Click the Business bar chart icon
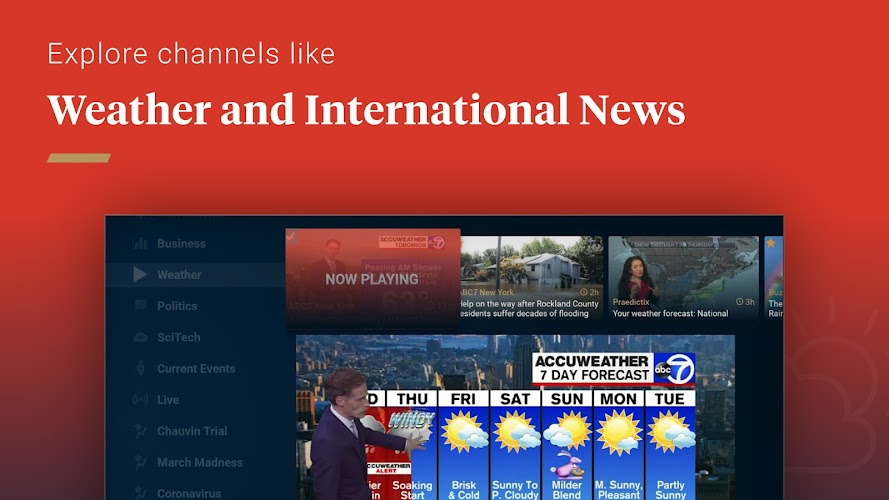 [x=140, y=243]
